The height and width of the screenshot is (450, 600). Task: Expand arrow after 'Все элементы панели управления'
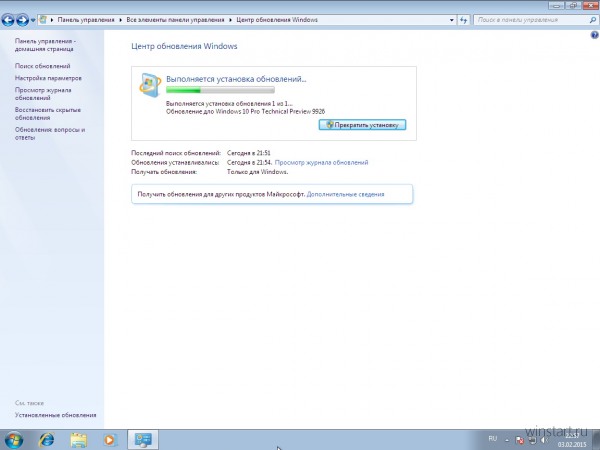pyautogui.click(x=230, y=20)
